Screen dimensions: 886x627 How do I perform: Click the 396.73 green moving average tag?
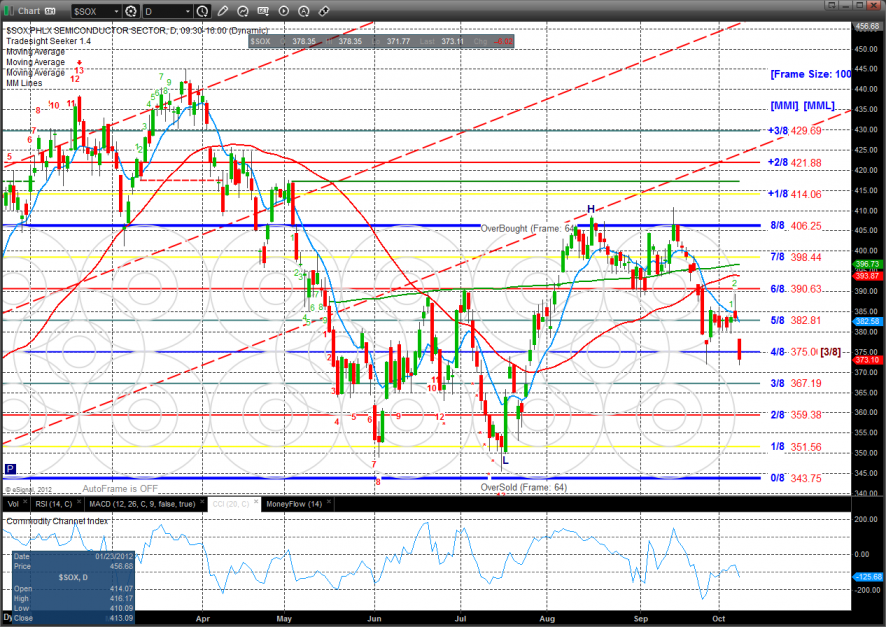click(x=867, y=264)
